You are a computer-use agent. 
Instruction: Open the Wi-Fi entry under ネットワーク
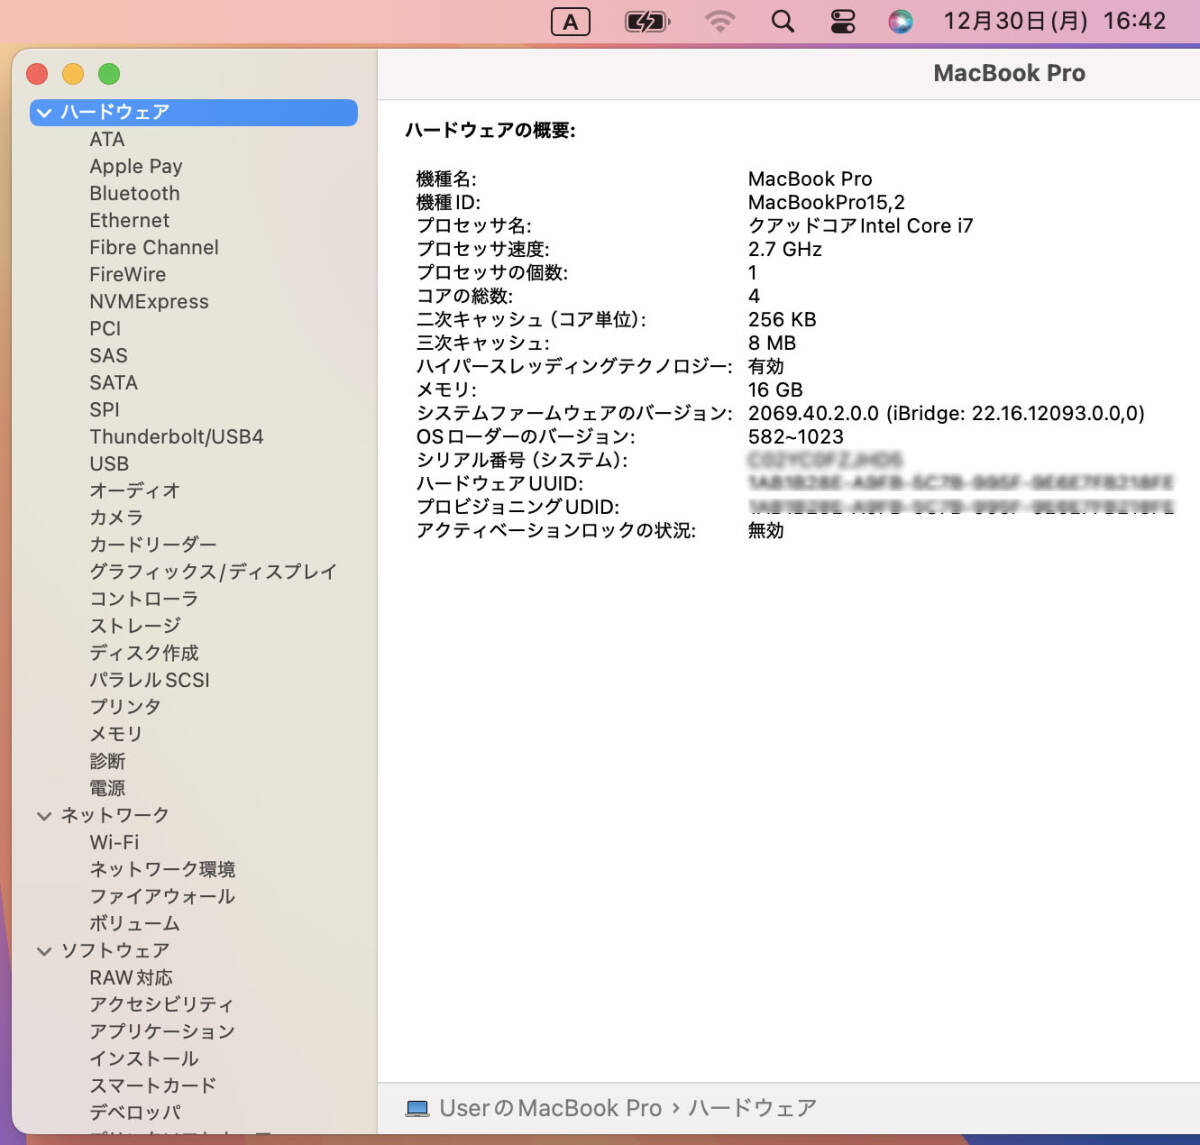(114, 842)
